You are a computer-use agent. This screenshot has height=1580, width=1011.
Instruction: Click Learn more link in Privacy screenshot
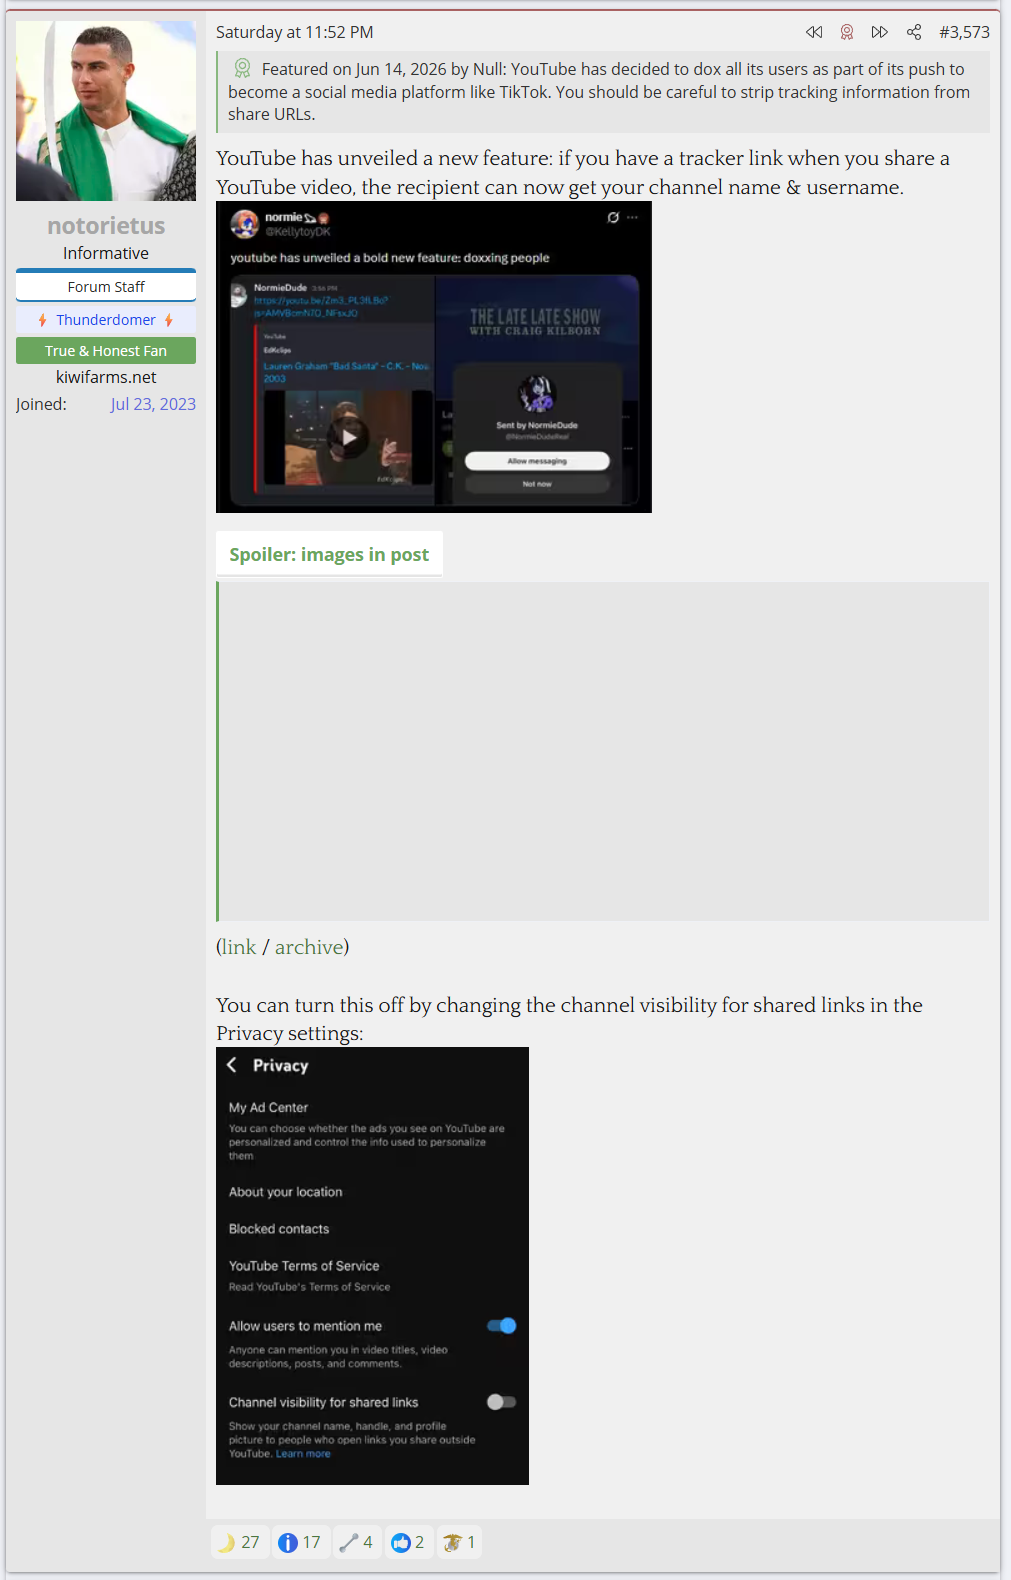pyautogui.click(x=303, y=1454)
